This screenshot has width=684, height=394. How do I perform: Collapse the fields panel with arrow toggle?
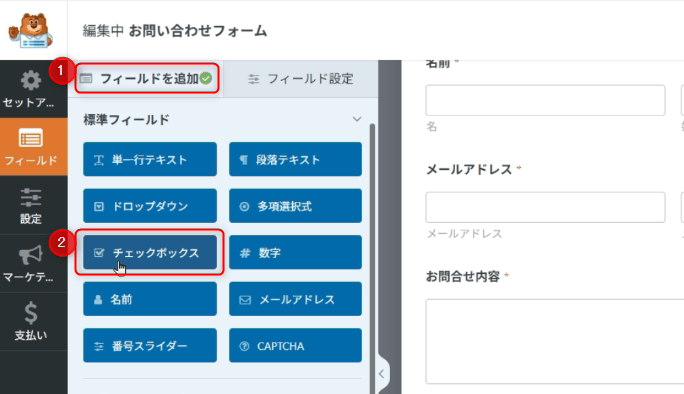pos(382,374)
